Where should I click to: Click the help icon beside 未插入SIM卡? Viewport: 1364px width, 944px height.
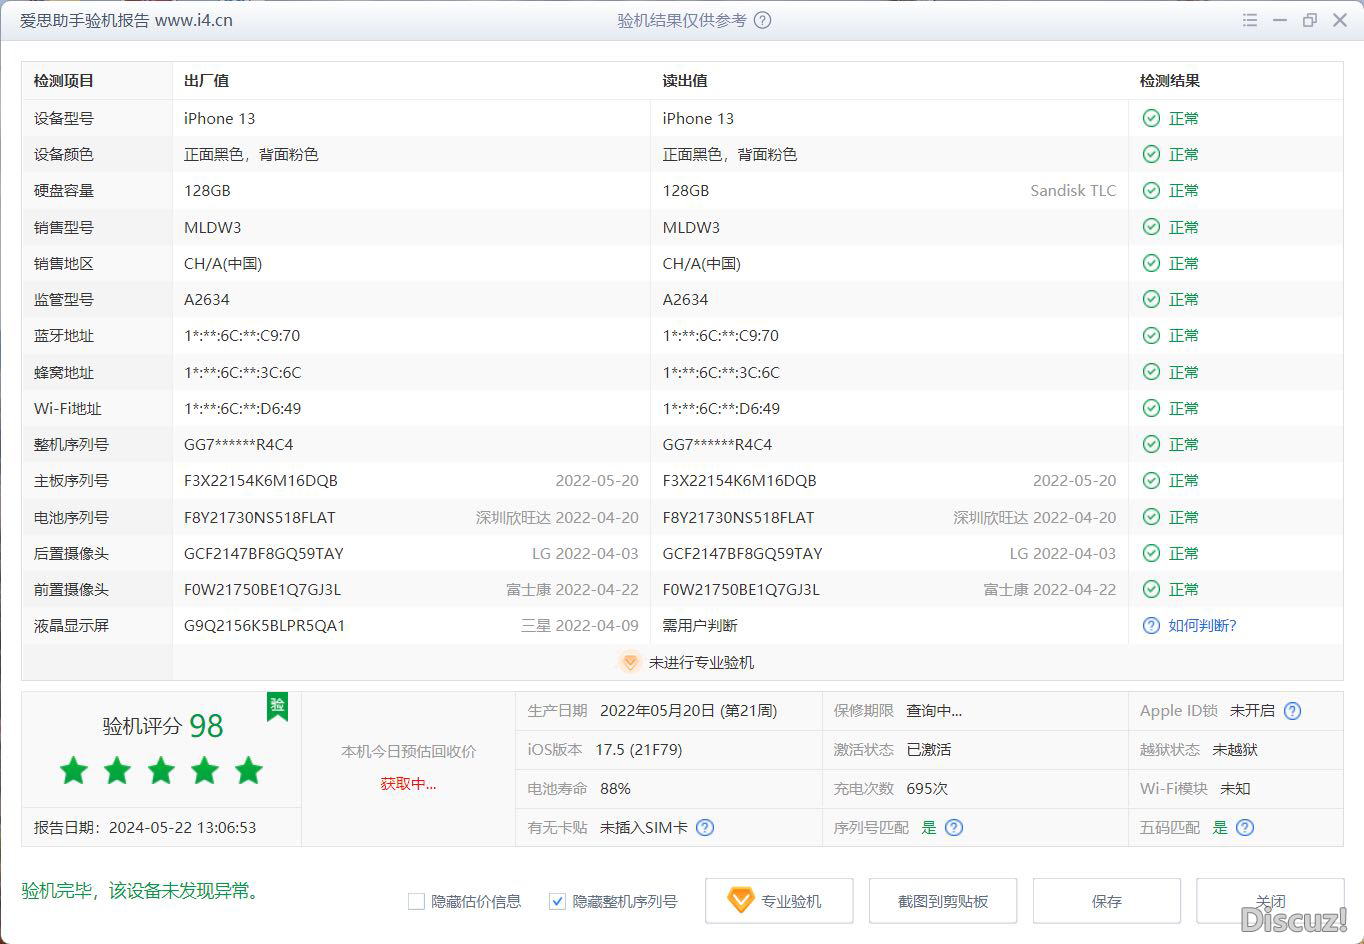tap(705, 827)
